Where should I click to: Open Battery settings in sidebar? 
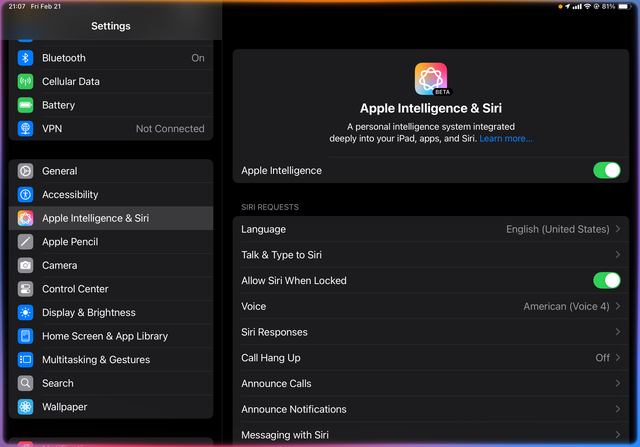[111, 105]
